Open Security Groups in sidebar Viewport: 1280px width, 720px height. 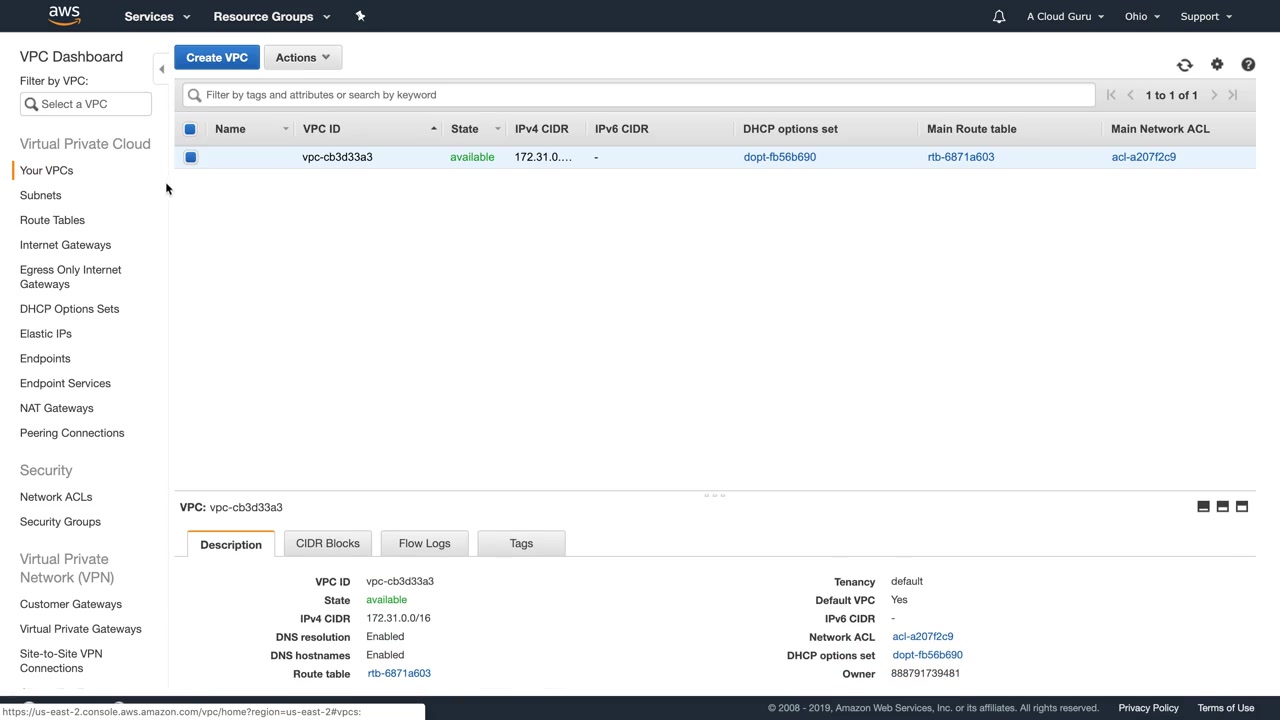(x=60, y=522)
